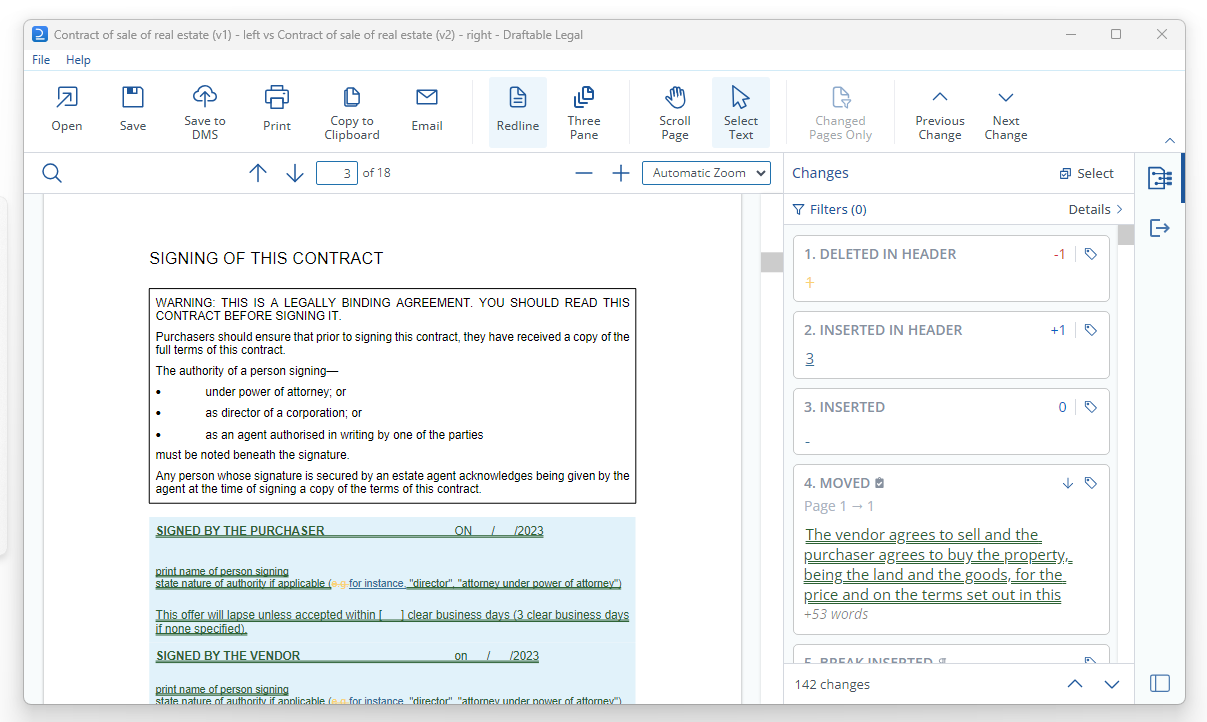
Task: Go to next page arrow
Action: tap(295, 173)
